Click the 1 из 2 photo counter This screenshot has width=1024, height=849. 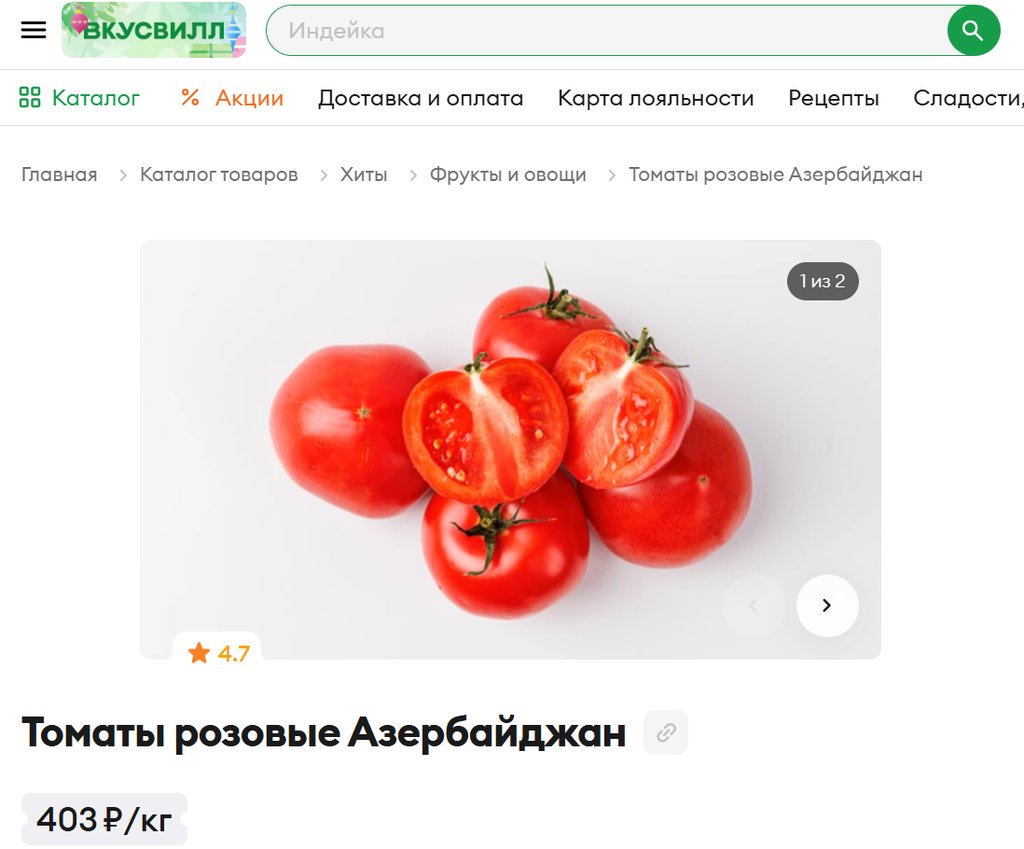point(822,281)
